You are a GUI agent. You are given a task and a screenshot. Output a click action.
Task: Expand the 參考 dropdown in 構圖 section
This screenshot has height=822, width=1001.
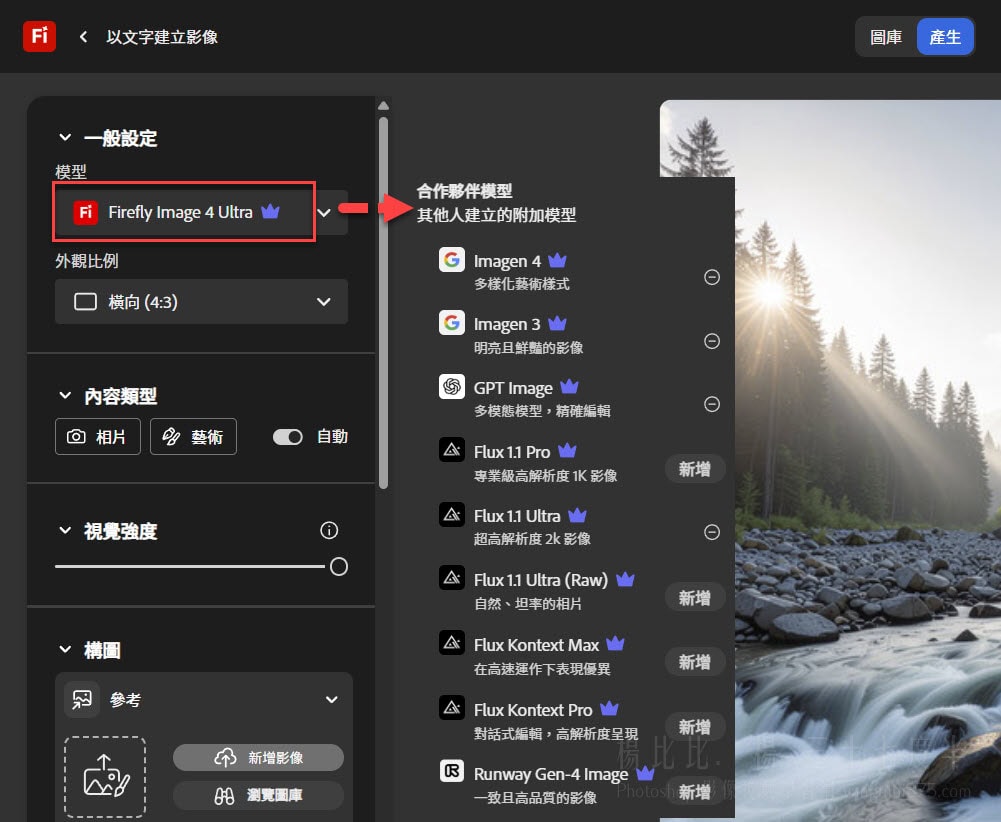(330, 700)
